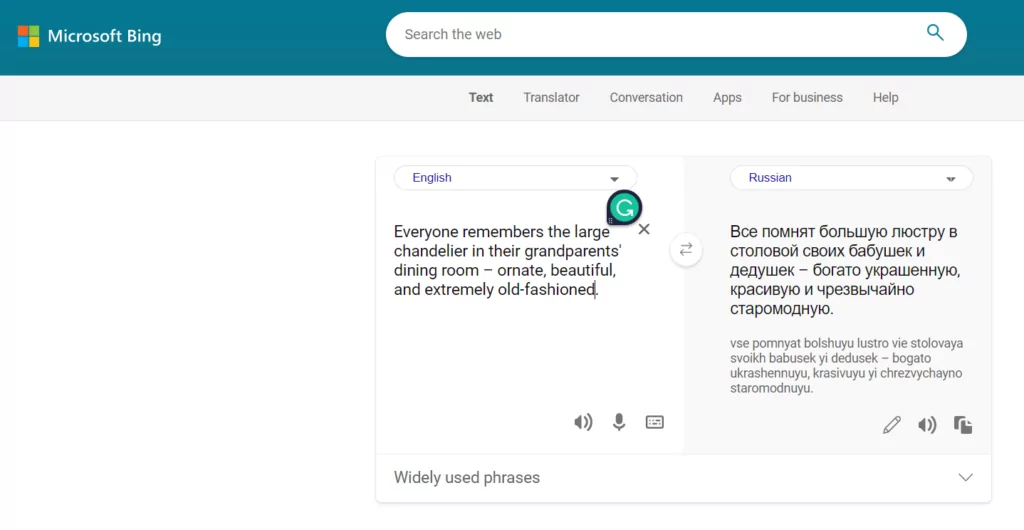The image size is (1024, 530).
Task: Open the Russian target language dropdown
Action: (x=852, y=178)
